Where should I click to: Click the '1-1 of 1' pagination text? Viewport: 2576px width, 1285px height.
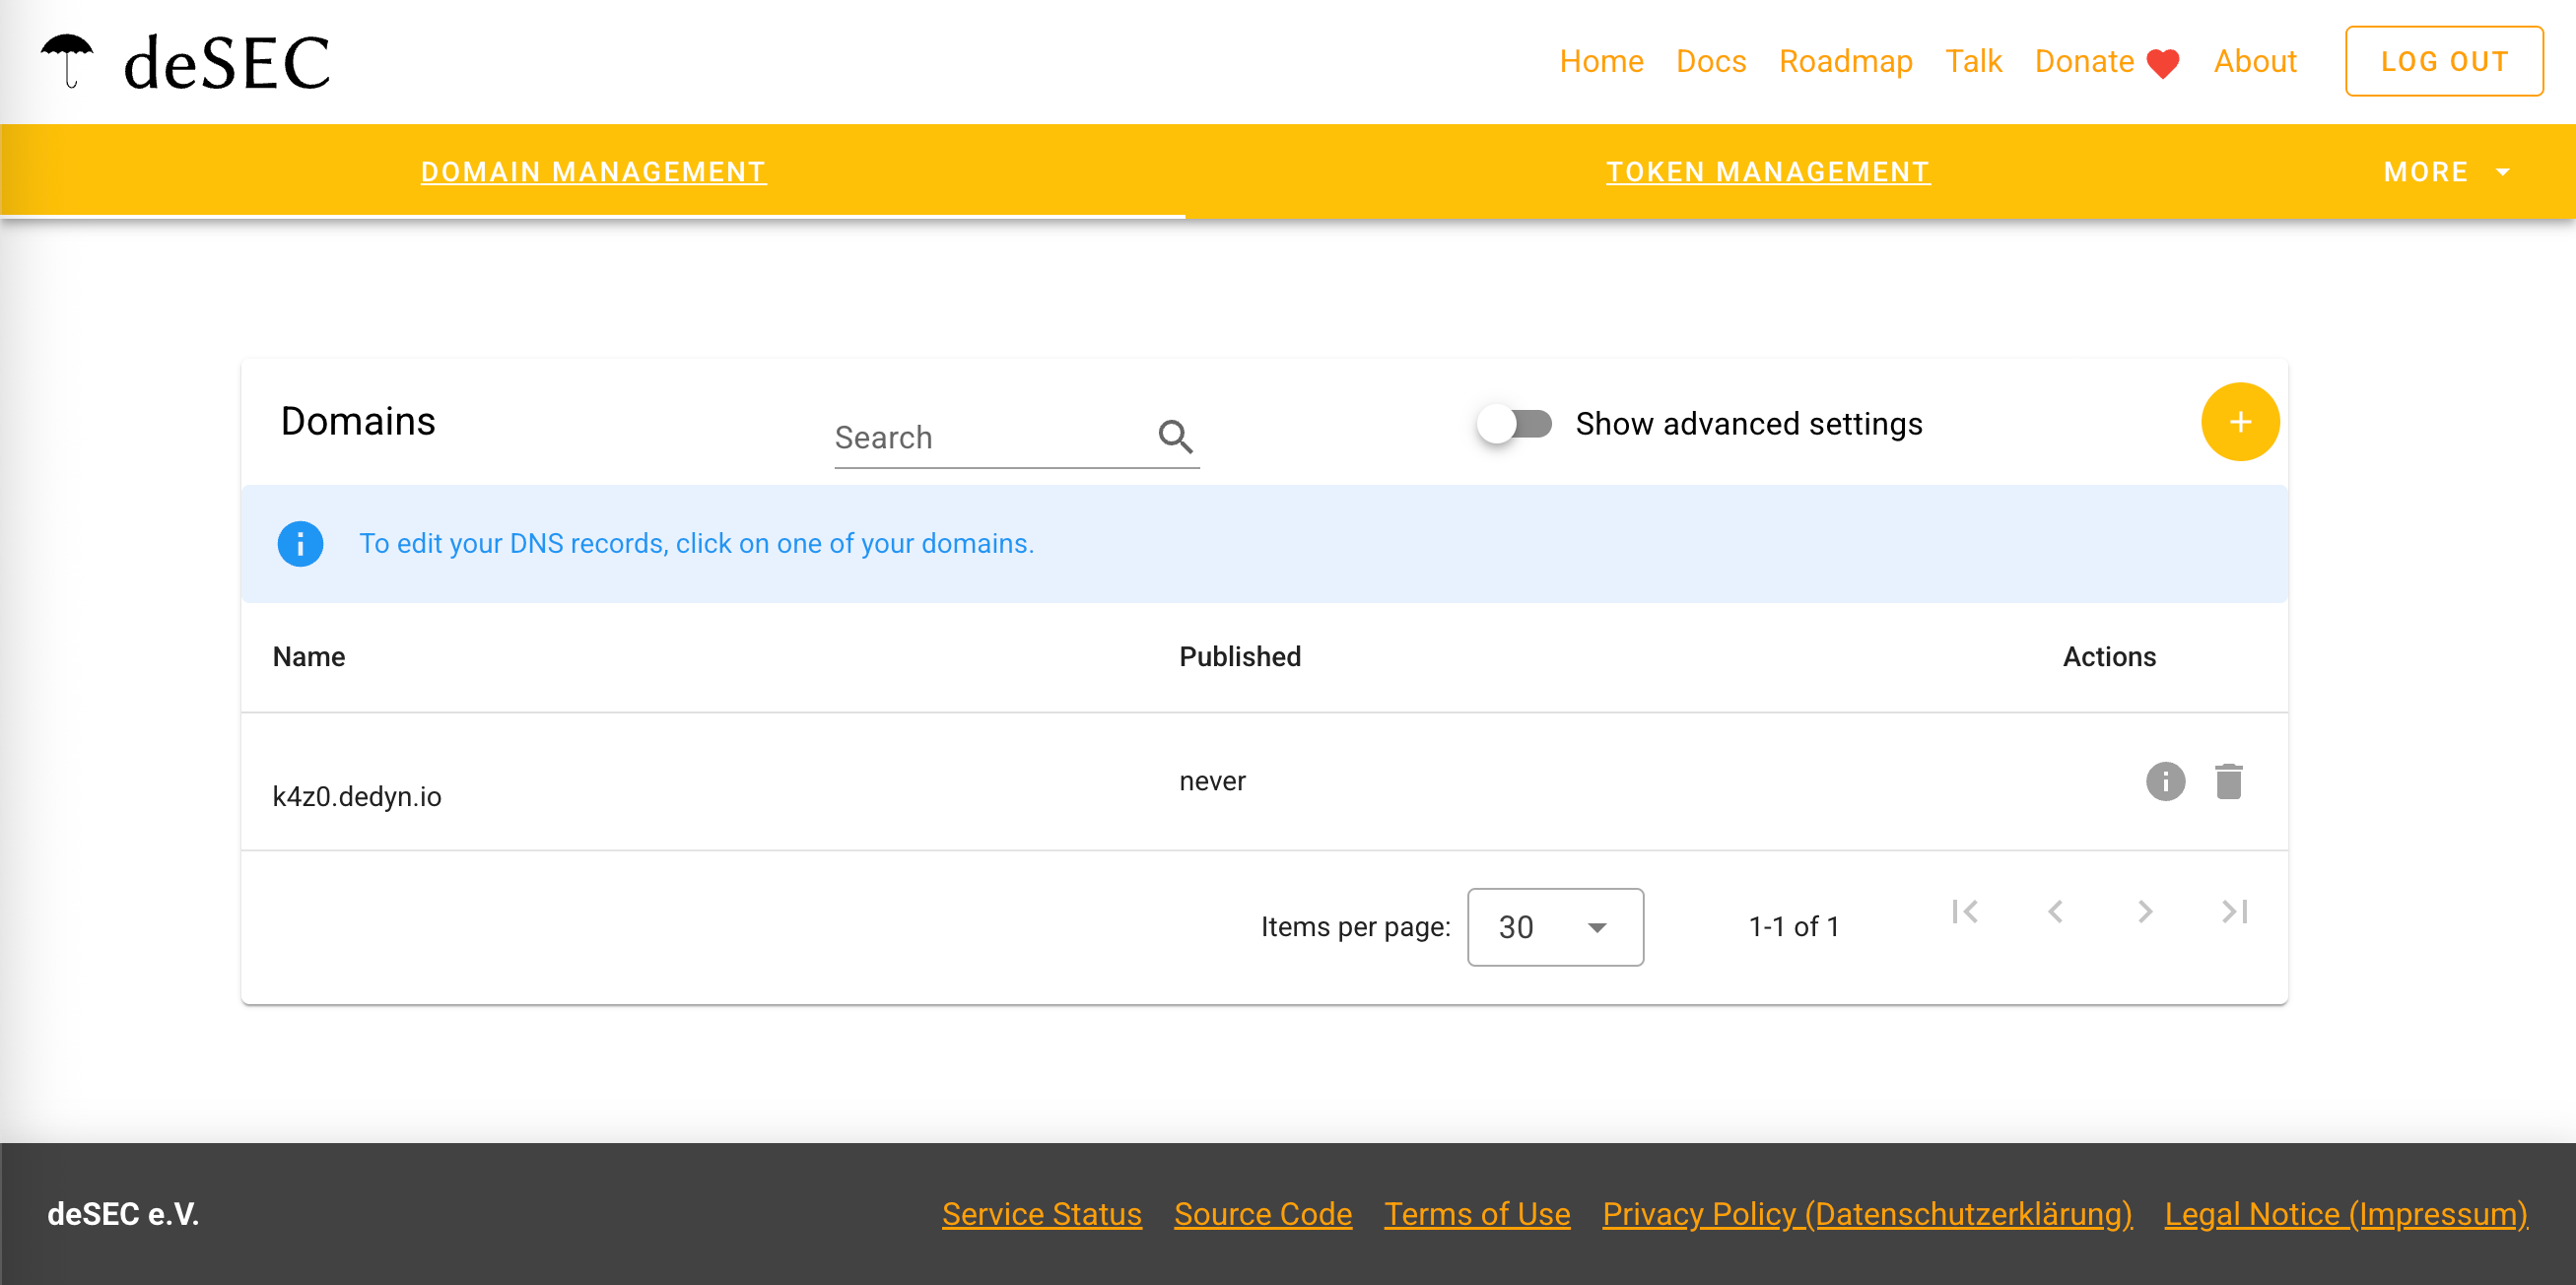click(1793, 927)
